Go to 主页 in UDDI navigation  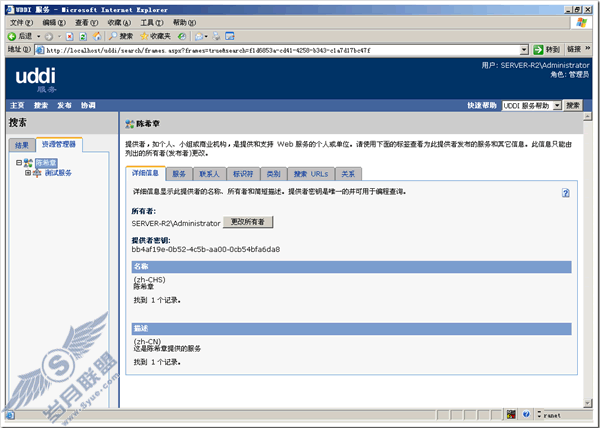coord(17,106)
